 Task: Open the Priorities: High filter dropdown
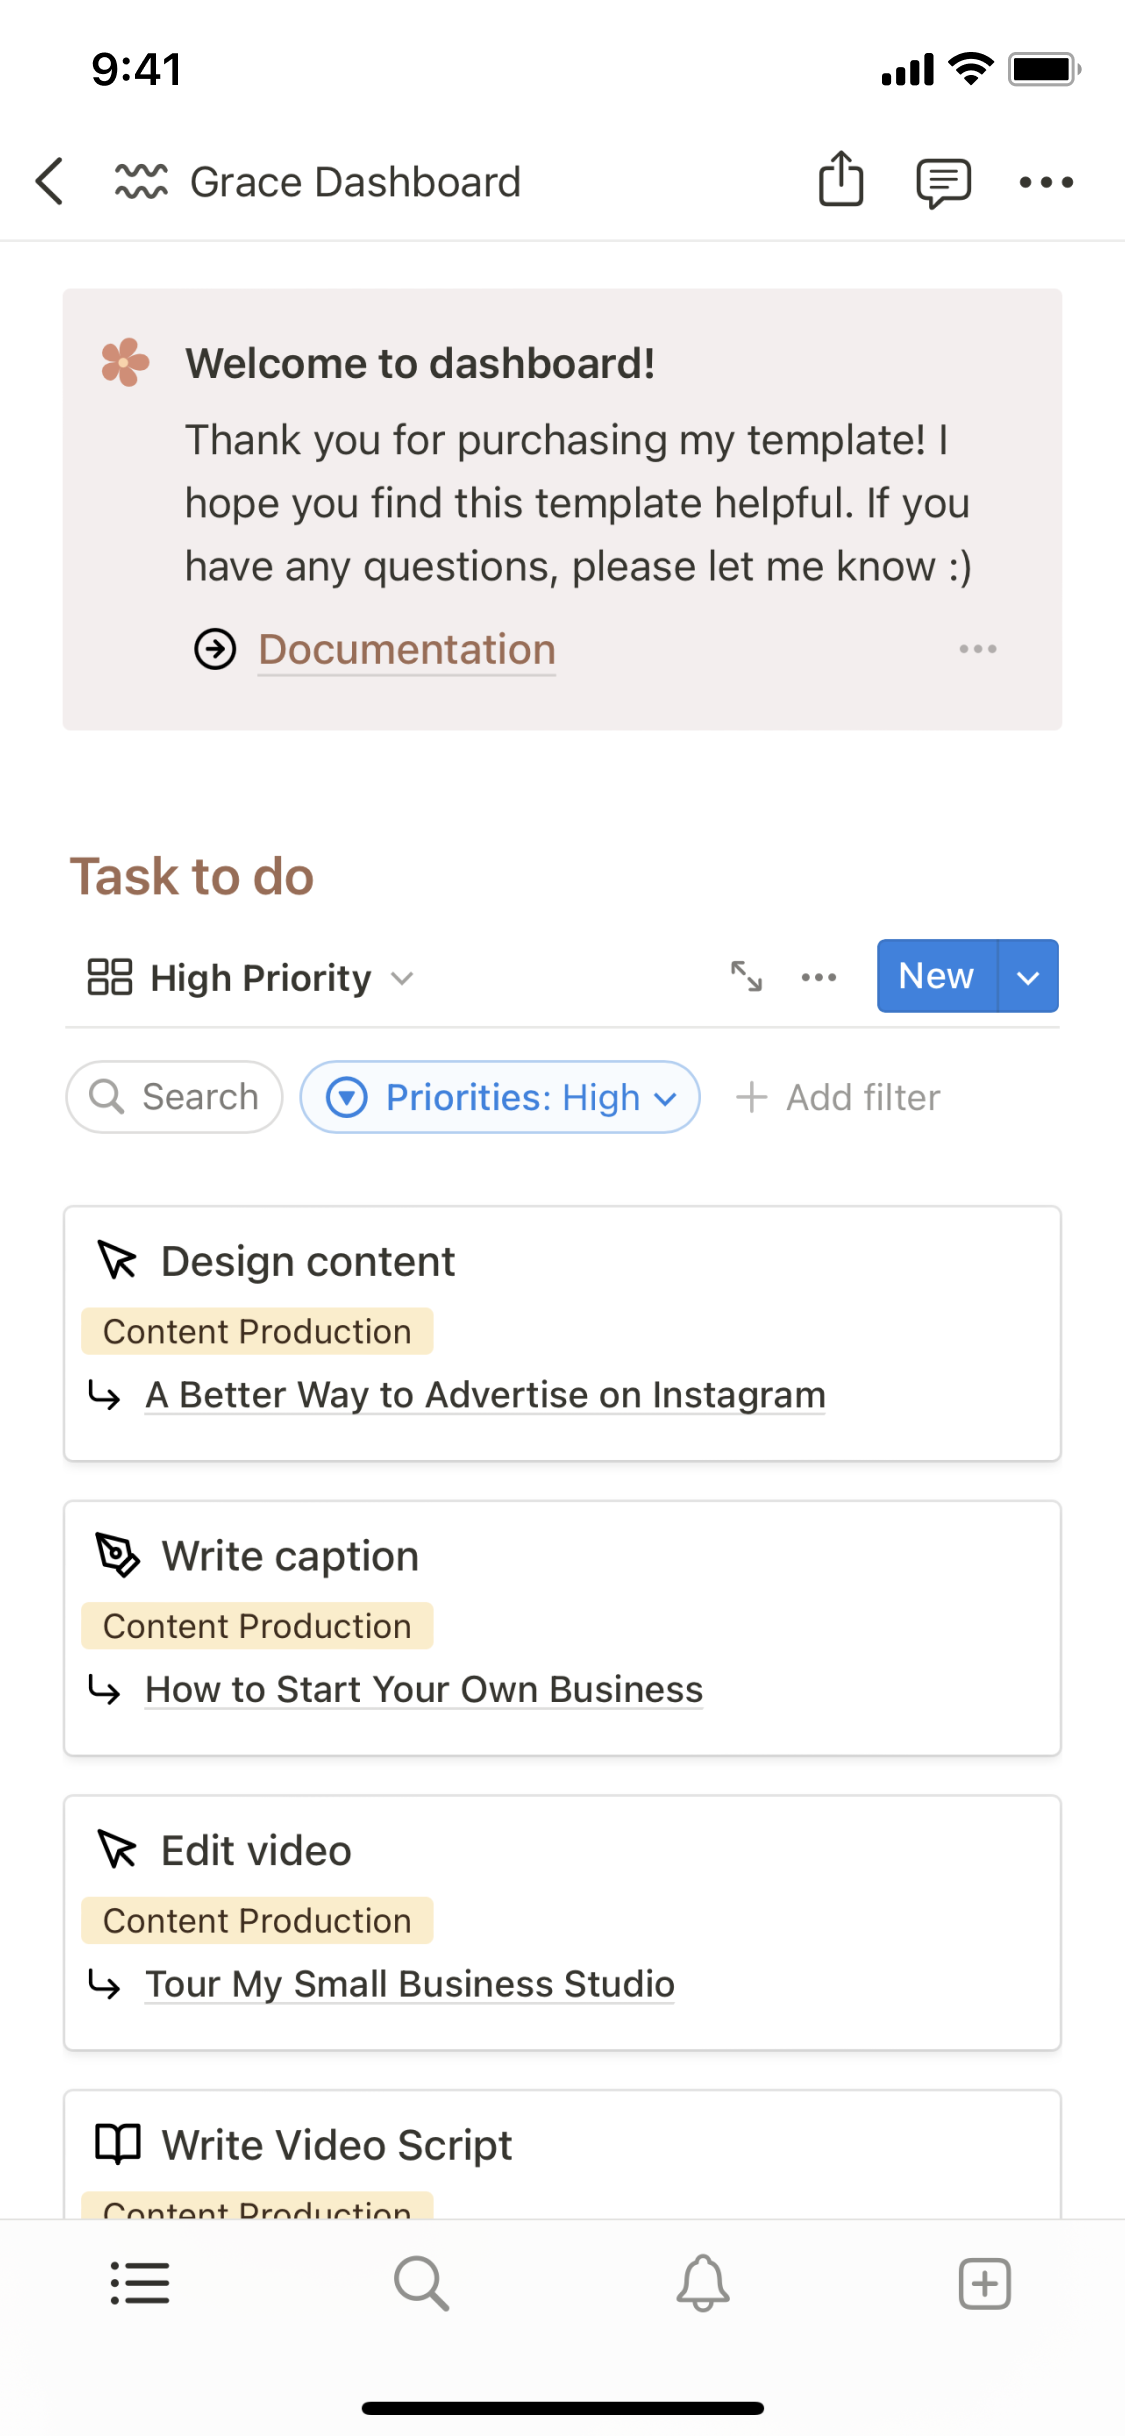coord(500,1097)
